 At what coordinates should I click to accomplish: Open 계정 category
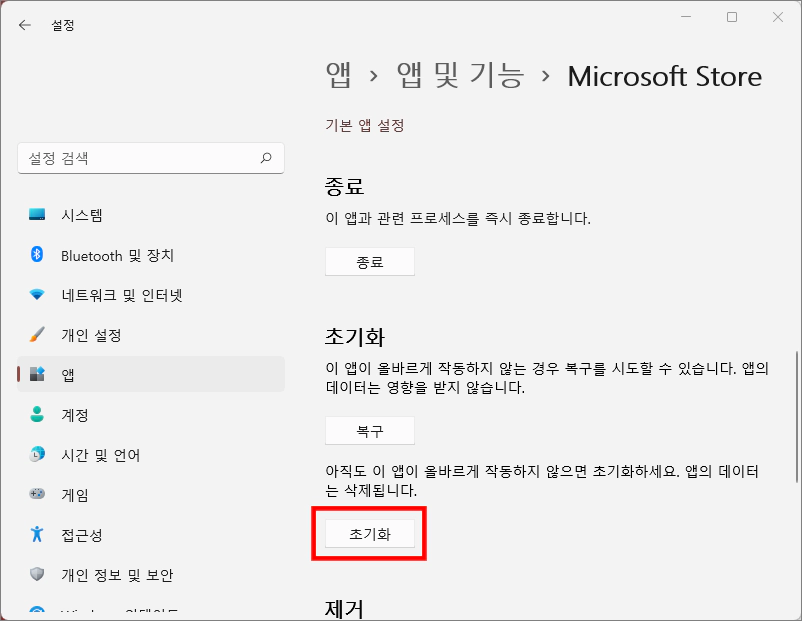coord(151,414)
